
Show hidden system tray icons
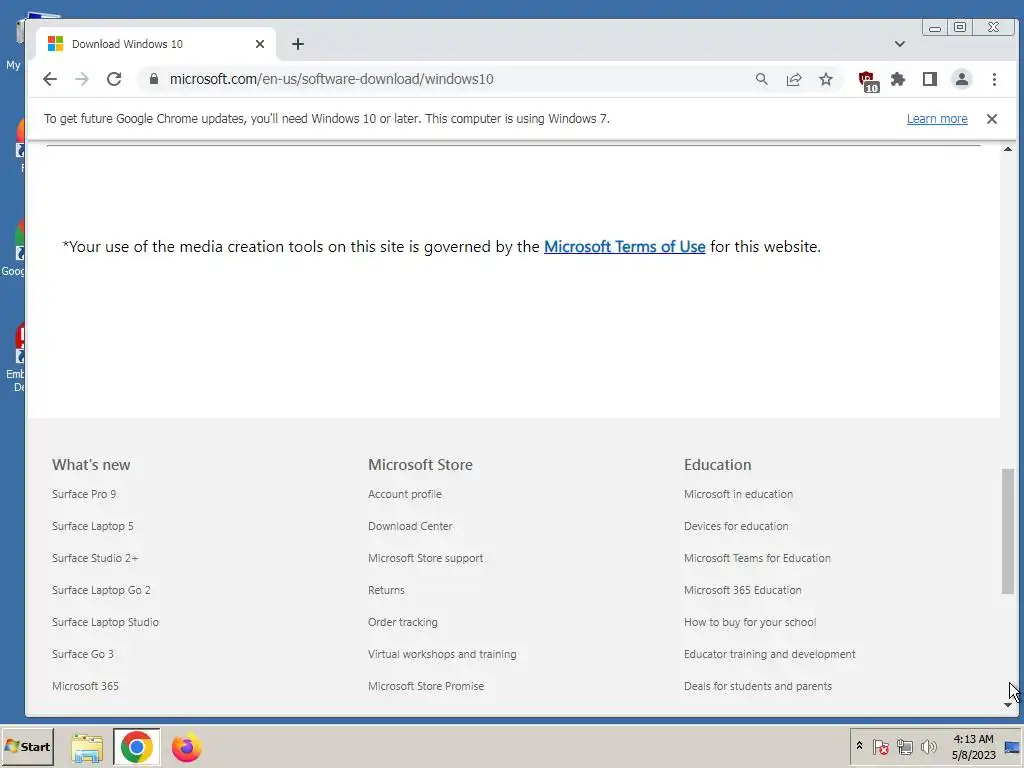859,746
